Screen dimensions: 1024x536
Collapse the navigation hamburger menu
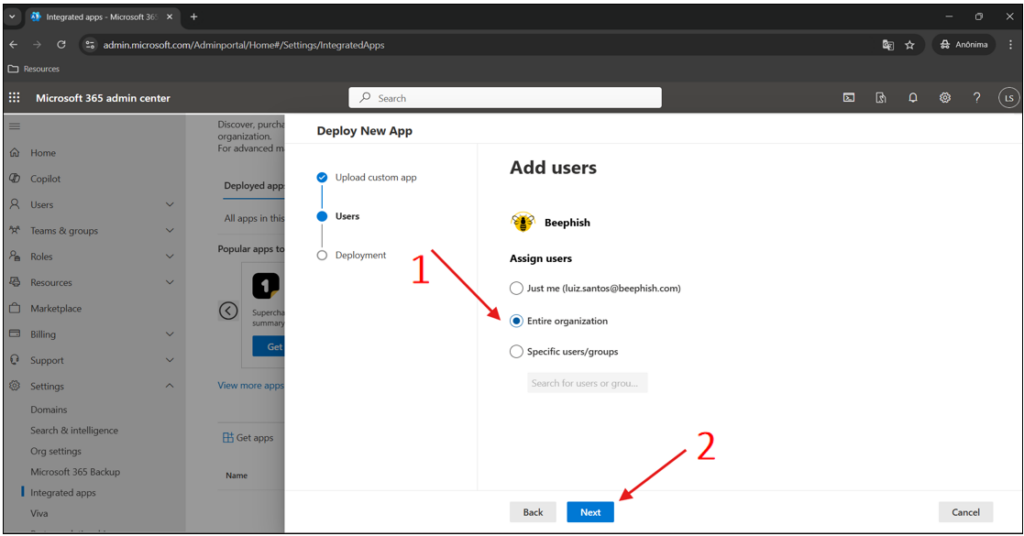pos(14,126)
